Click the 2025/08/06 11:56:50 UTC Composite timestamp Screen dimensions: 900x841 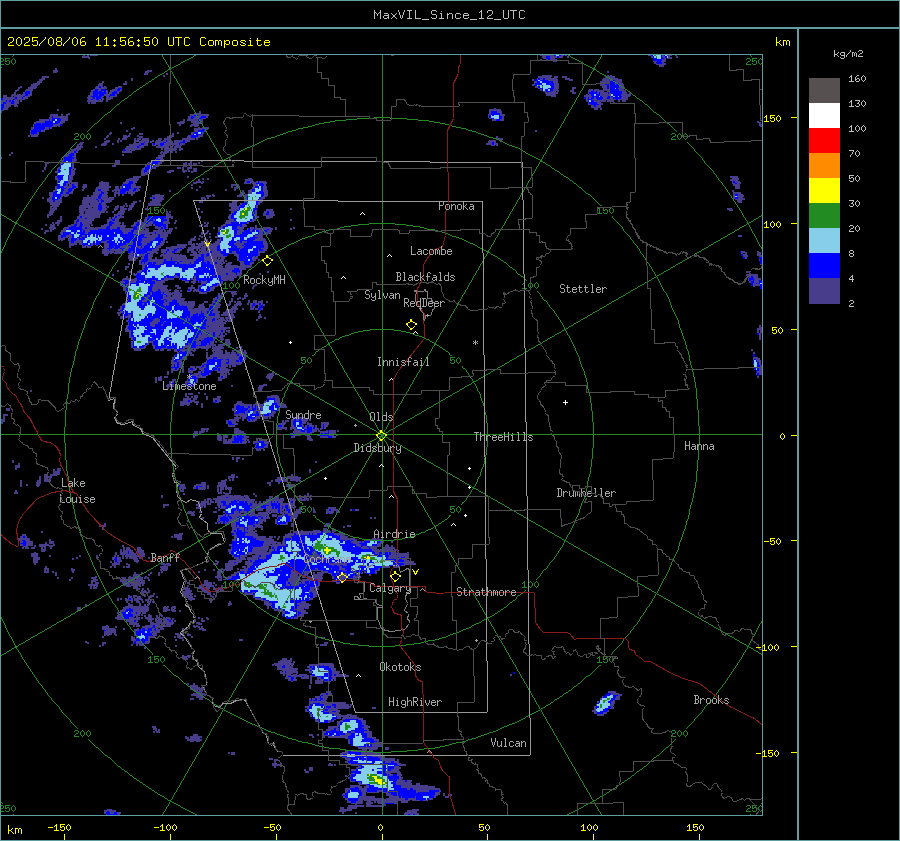click(138, 42)
